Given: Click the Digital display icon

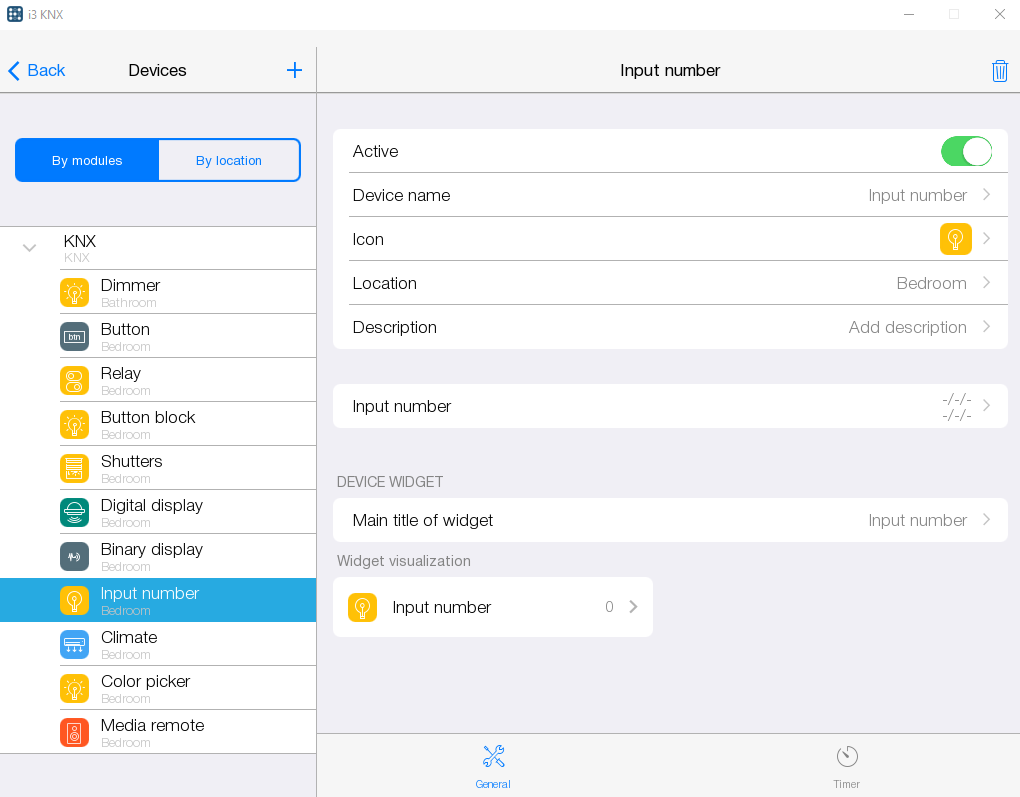Looking at the screenshot, I should click(74, 512).
